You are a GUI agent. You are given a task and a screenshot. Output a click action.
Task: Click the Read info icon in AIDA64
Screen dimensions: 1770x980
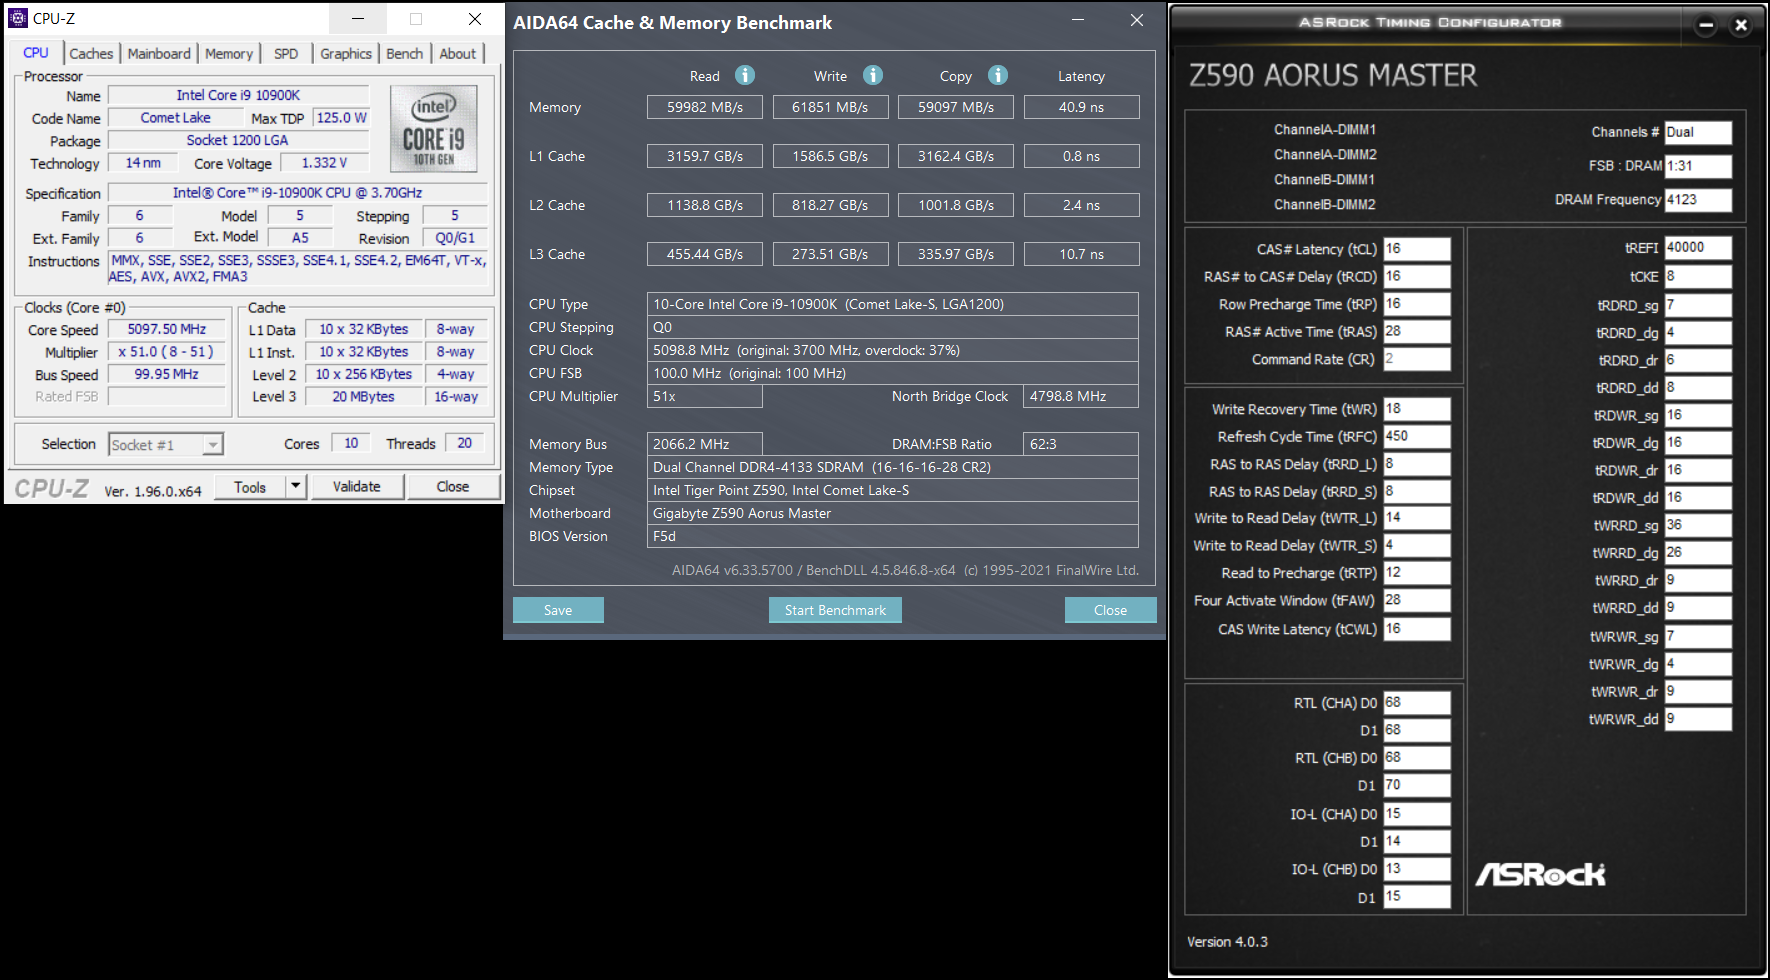tap(745, 75)
